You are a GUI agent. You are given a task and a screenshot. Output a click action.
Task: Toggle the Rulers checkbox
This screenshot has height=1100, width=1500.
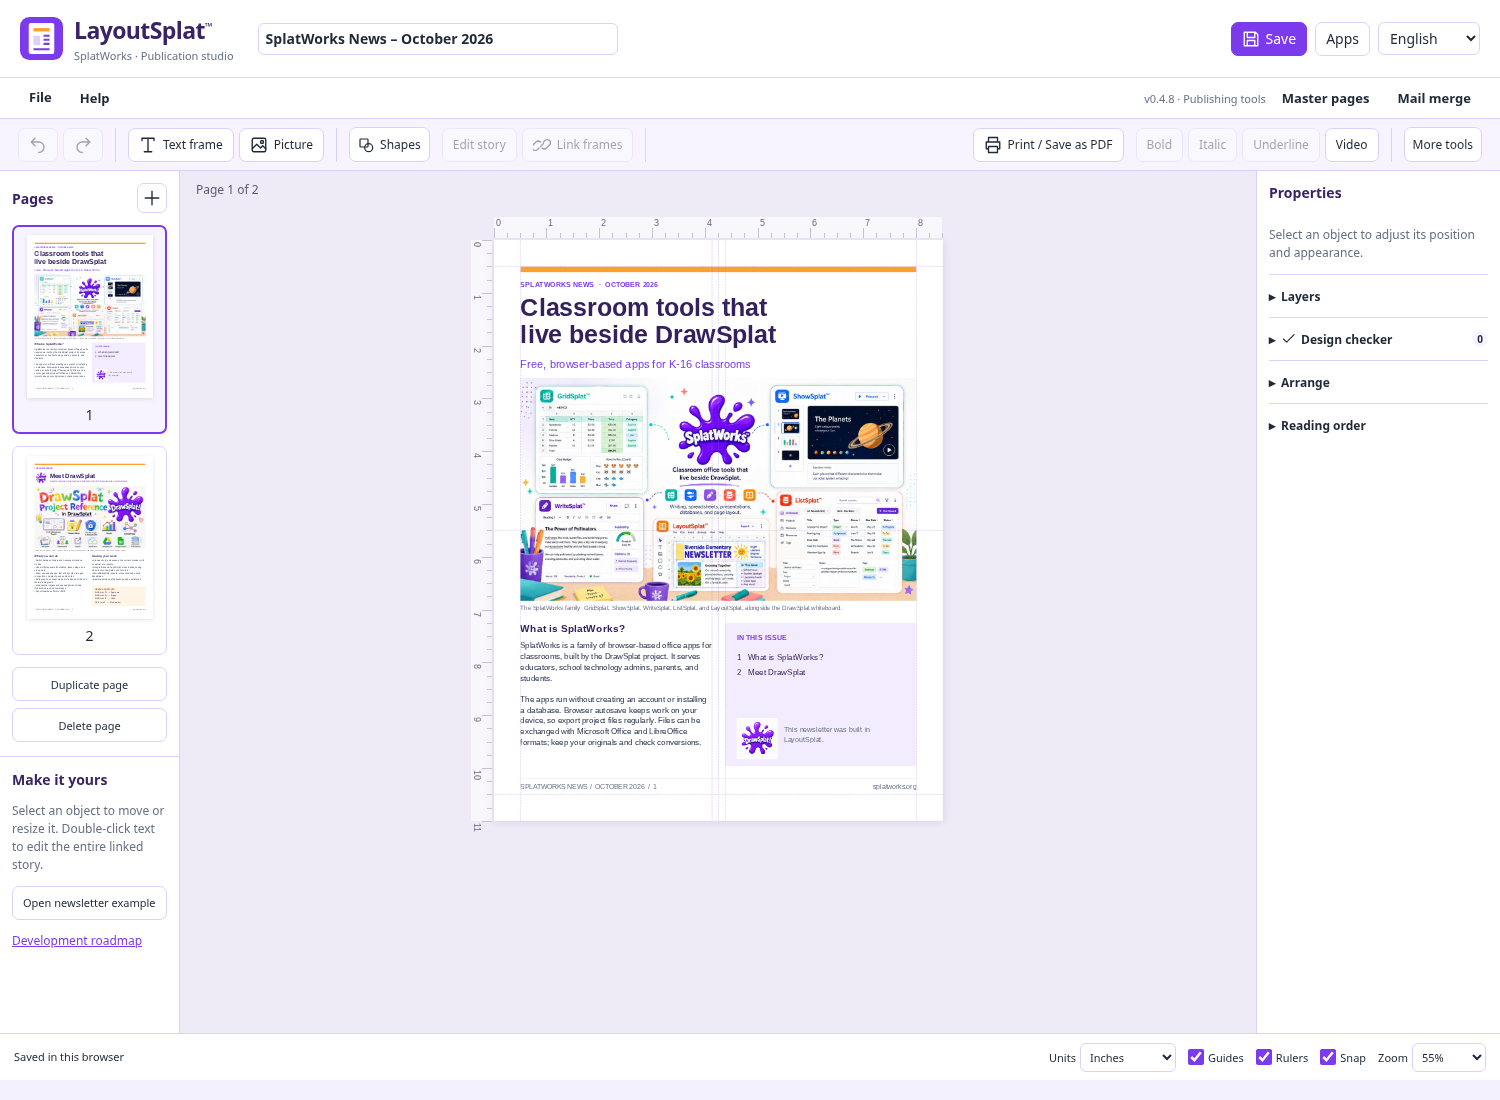(x=1264, y=1057)
